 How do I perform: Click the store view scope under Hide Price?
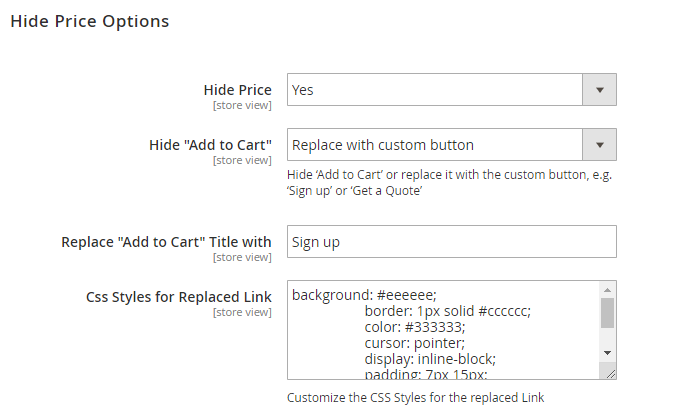[241, 104]
